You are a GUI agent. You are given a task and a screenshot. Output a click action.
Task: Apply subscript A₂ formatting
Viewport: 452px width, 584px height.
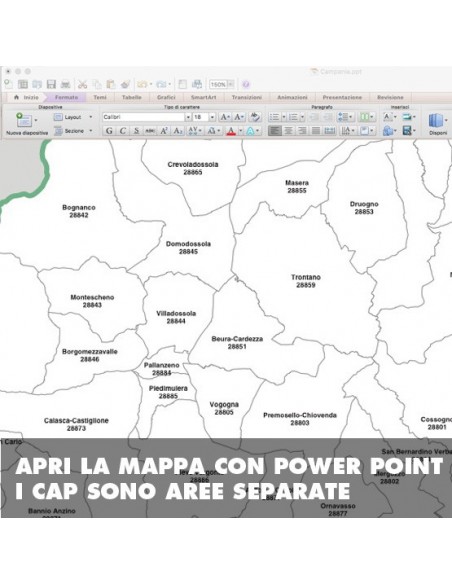click(x=178, y=131)
